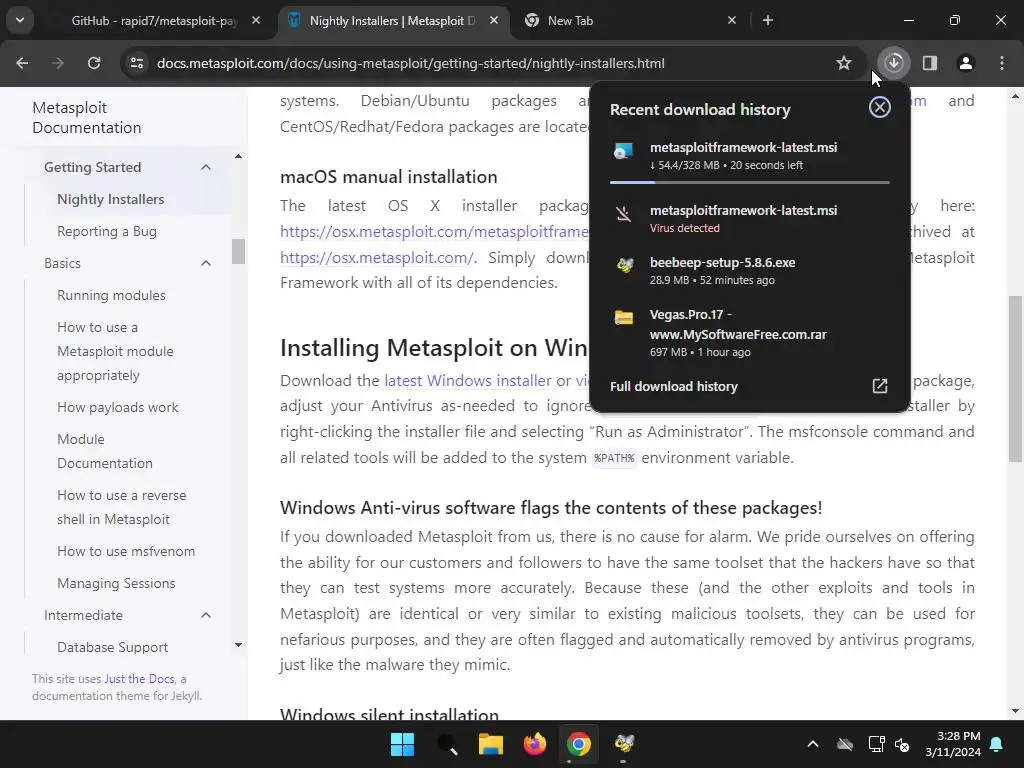View site information icon in address bar
This screenshot has height=768, width=1024.
click(x=136, y=63)
